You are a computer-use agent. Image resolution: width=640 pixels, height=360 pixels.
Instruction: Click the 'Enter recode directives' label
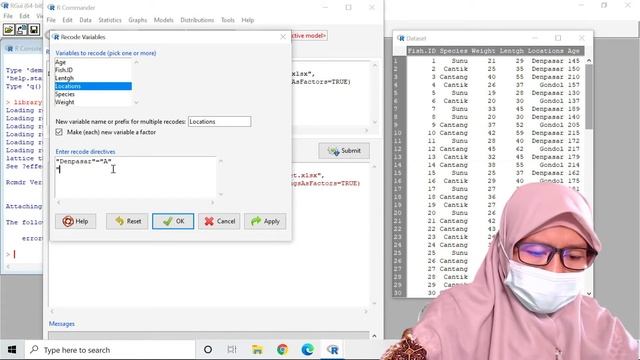pyautogui.click(x=85, y=152)
